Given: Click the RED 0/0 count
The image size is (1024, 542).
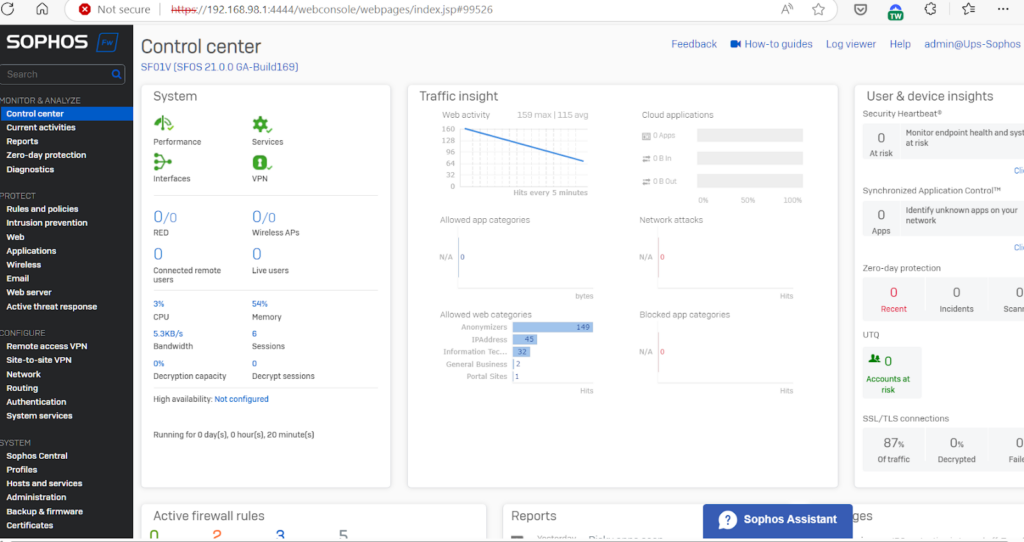Looking at the screenshot, I should click(x=165, y=216).
